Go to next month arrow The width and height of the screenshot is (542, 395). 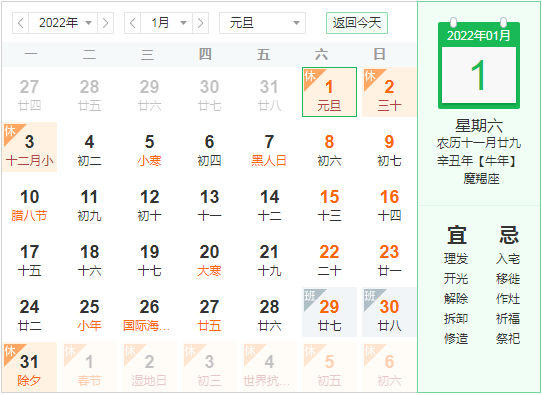coord(200,23)
